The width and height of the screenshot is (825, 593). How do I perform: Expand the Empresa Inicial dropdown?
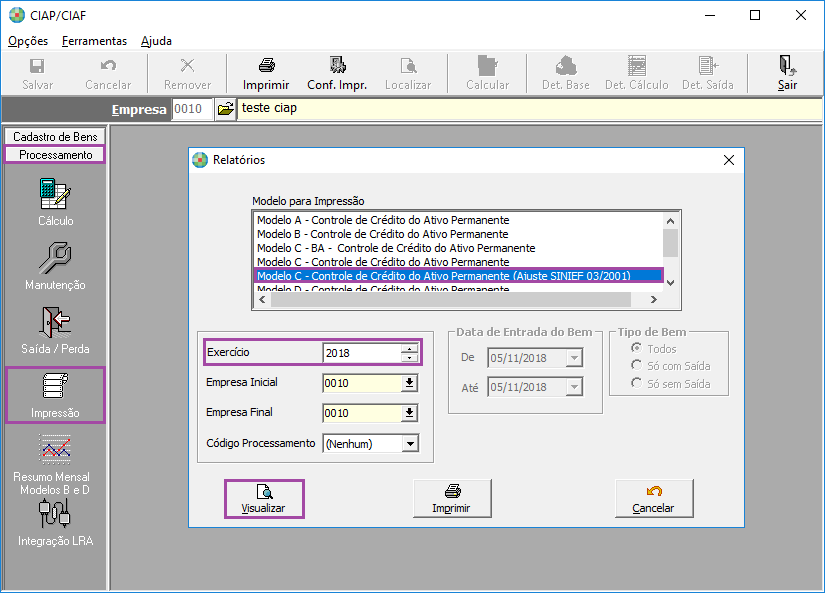pyautogui.click(x=409, y=383)
